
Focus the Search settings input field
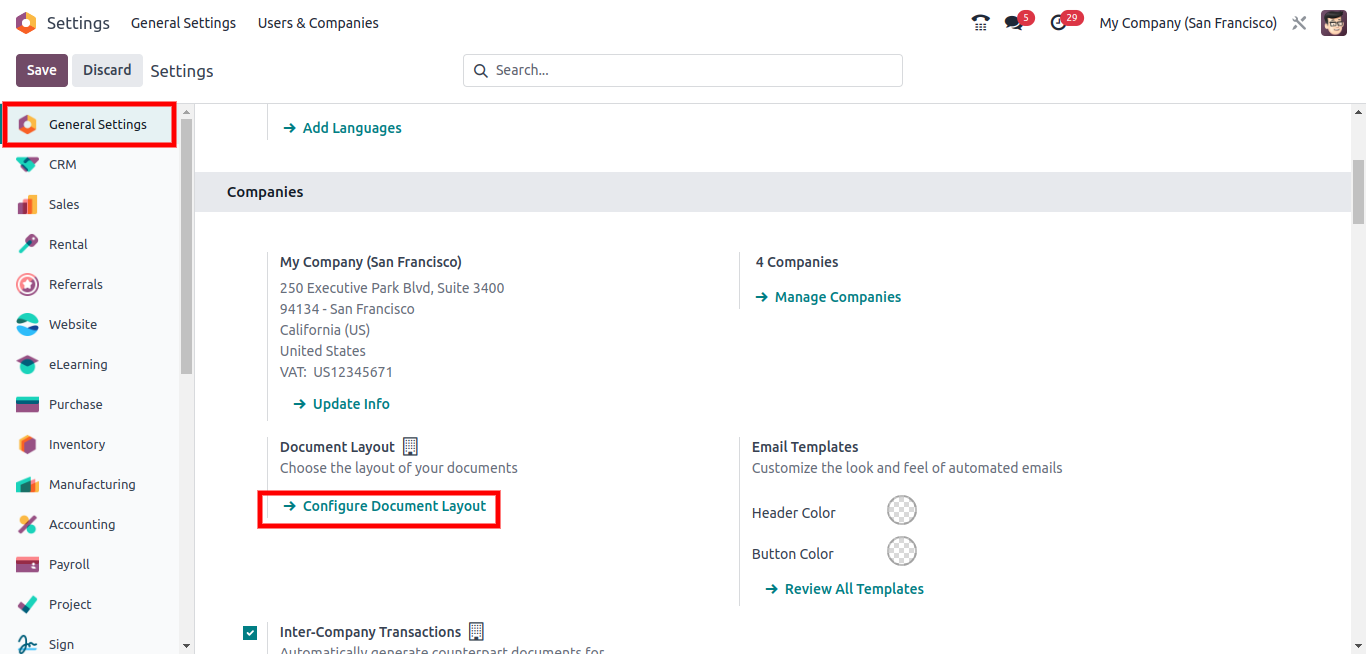pos(683,70)
